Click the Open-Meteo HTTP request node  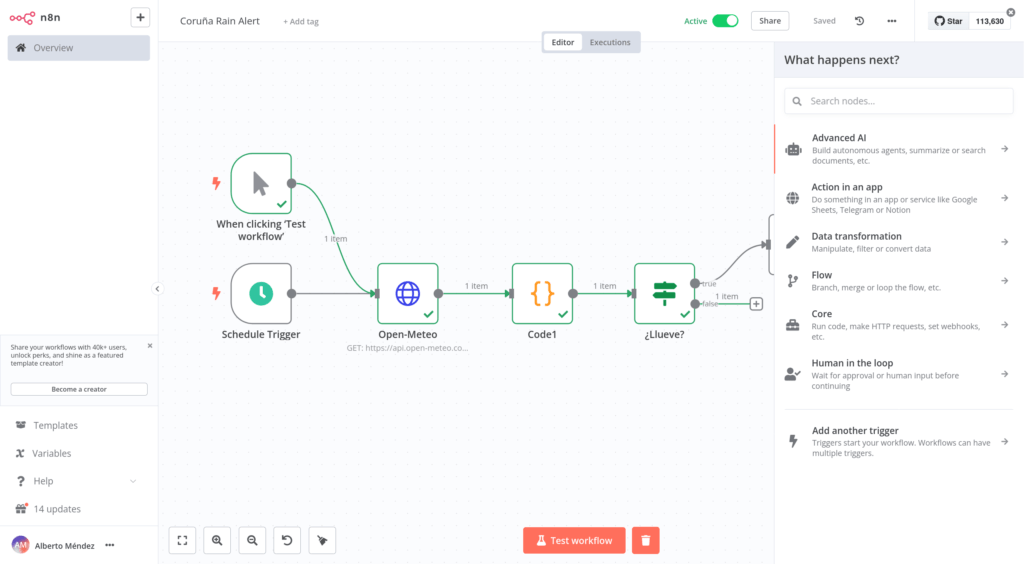tap(408, 293)
